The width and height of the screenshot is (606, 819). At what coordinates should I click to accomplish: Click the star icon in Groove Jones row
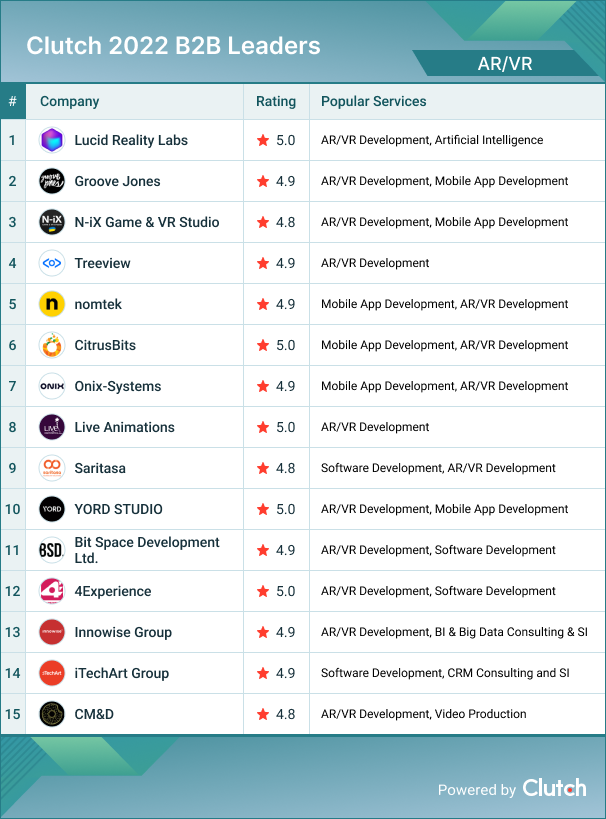(x=263, y=181)
